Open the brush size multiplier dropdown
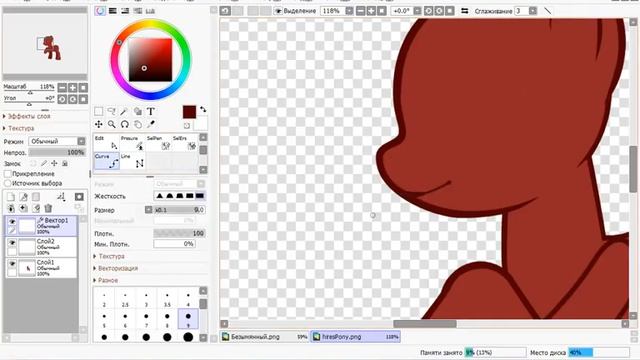Viewport: 640px width, 360px height. coord(149,210)
